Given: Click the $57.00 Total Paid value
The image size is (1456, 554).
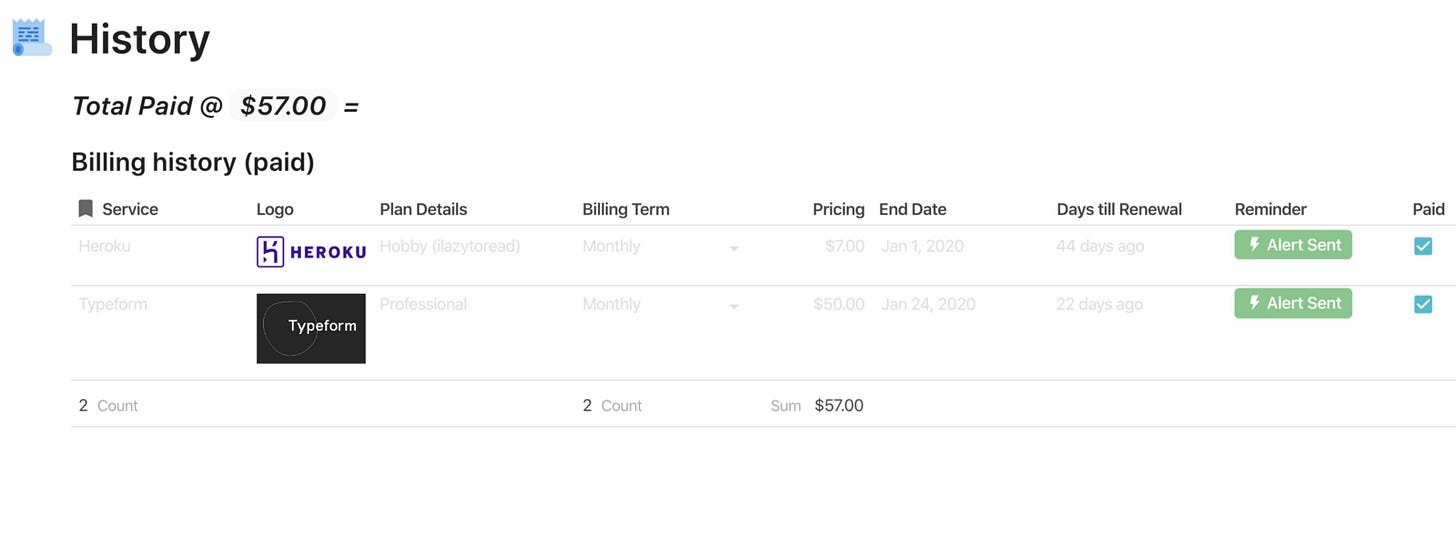Looking at the screenshot, I should (x=283, y=106).
